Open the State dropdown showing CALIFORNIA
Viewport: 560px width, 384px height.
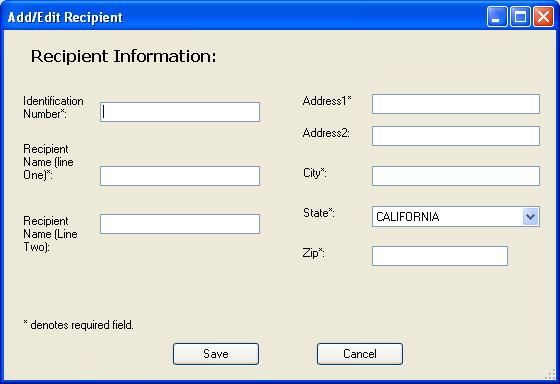pyautogui.click(x=456, y=216)
